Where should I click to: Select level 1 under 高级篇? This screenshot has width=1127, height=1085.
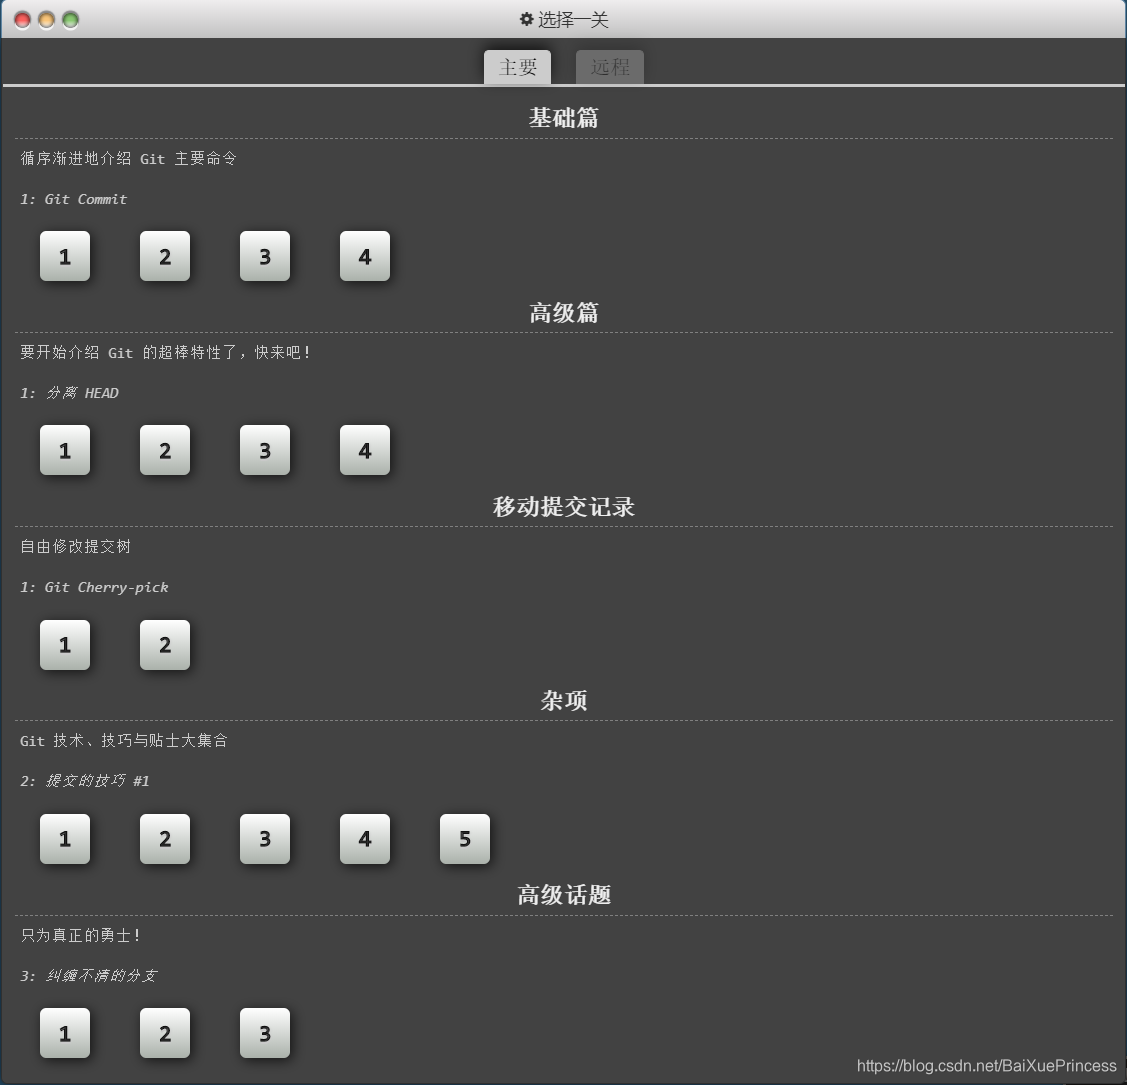point(65,450)
